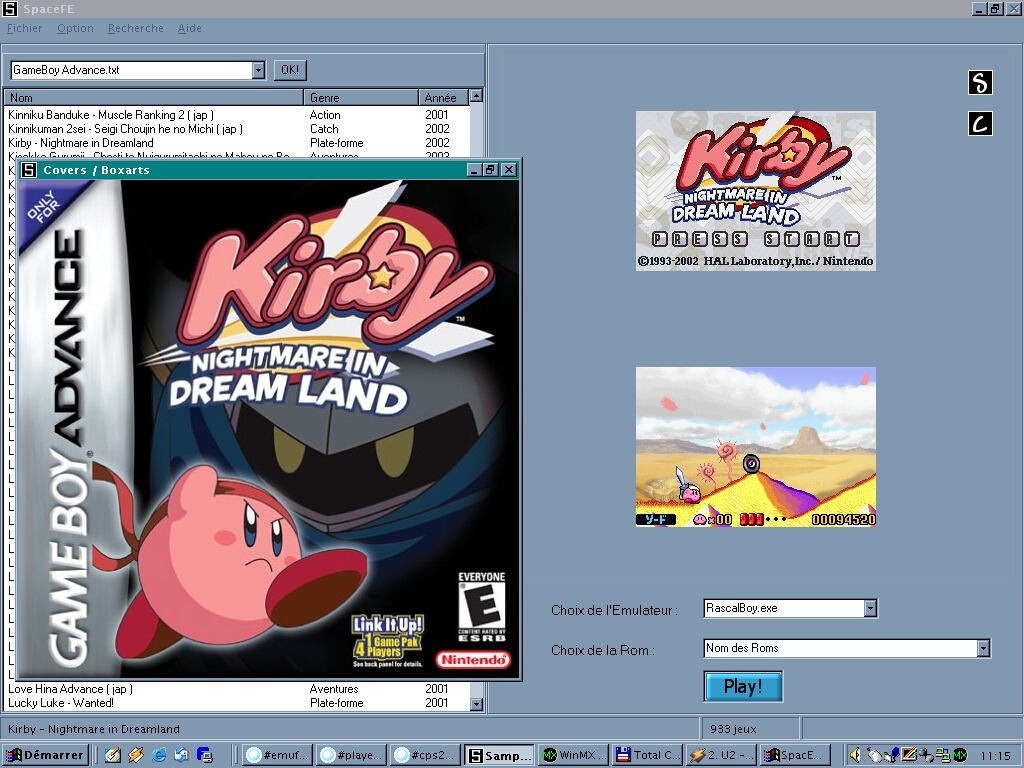Click game list scrollbar down arrow
1024x768 pixels.
tap(476, 704)
